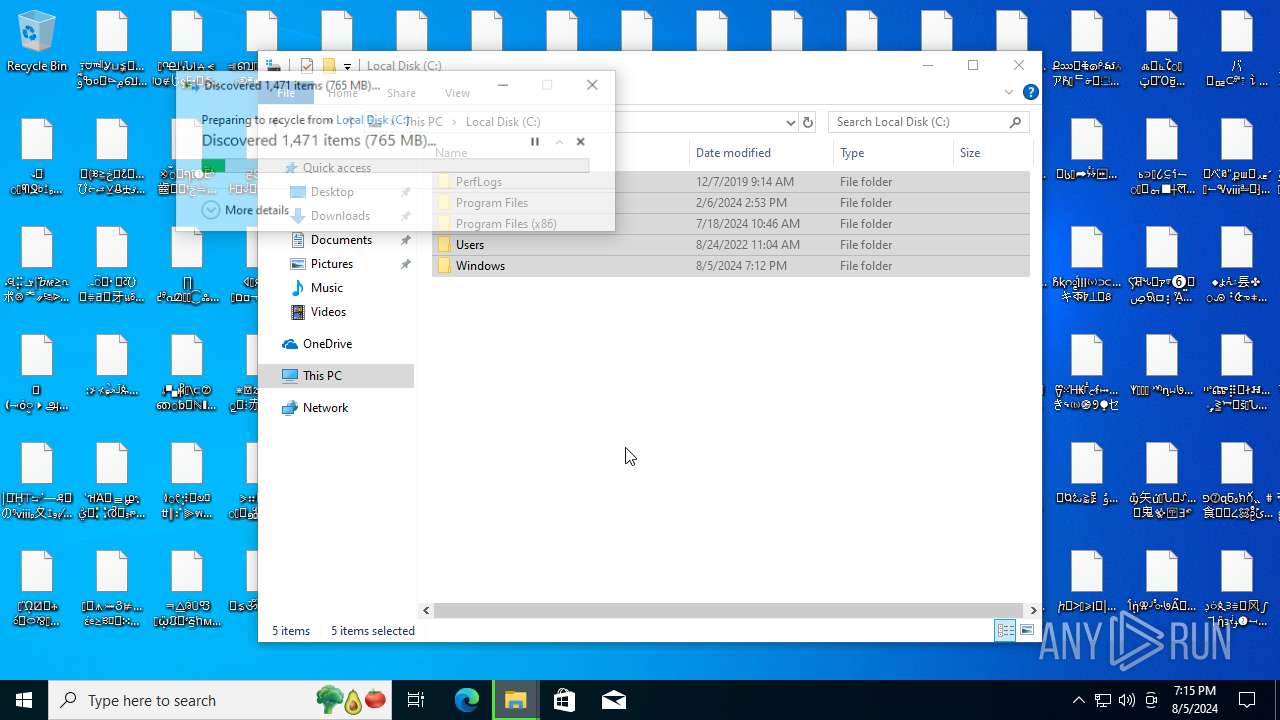Open the network icon in the system tray
The height and width of the screenshot is (720, 1280).
[1103, 700]
